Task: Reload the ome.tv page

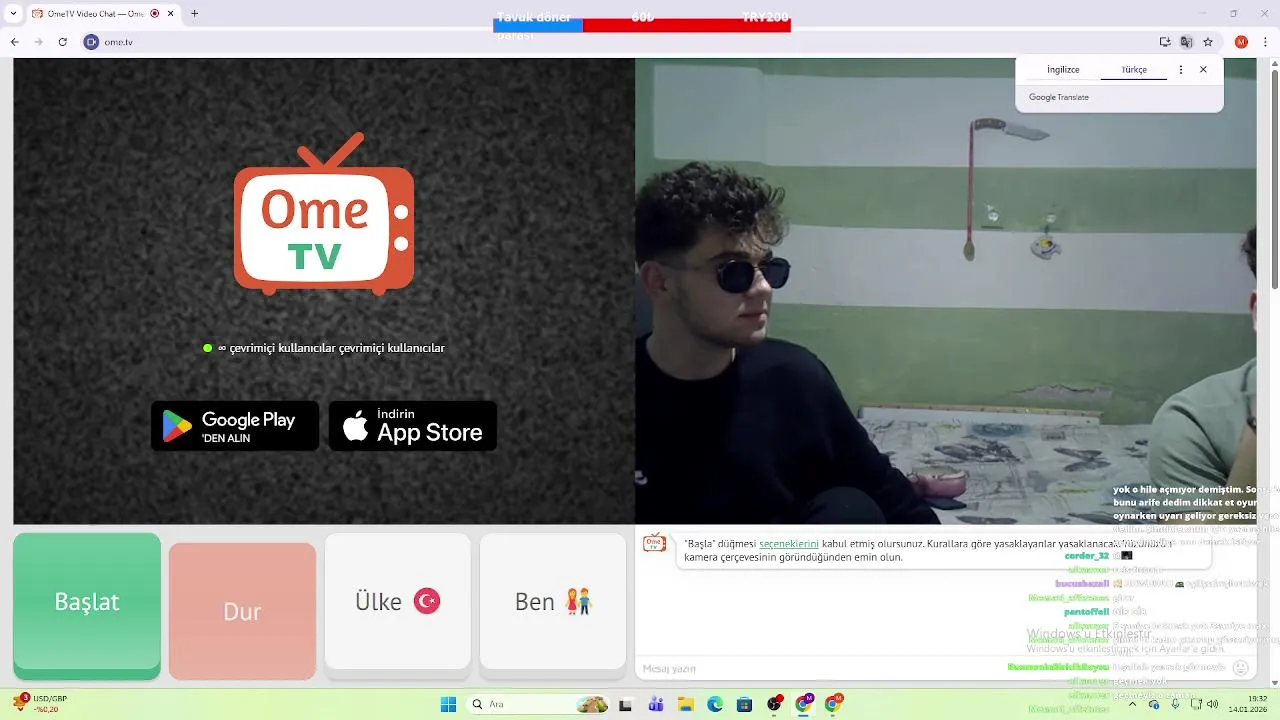Action: coord(63,42)
